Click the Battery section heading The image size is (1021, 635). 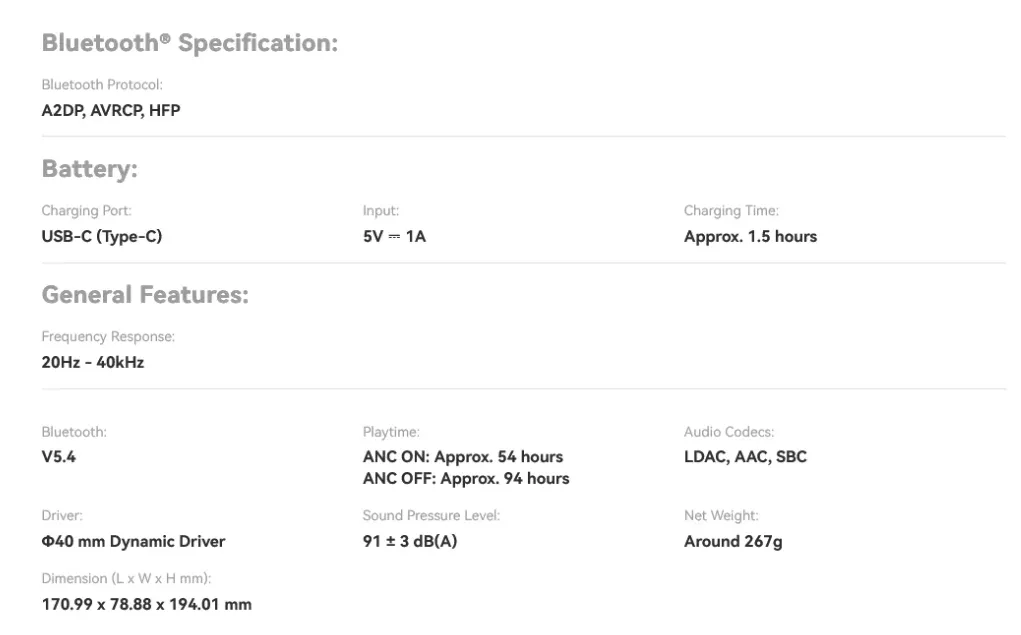click(89, 170)
